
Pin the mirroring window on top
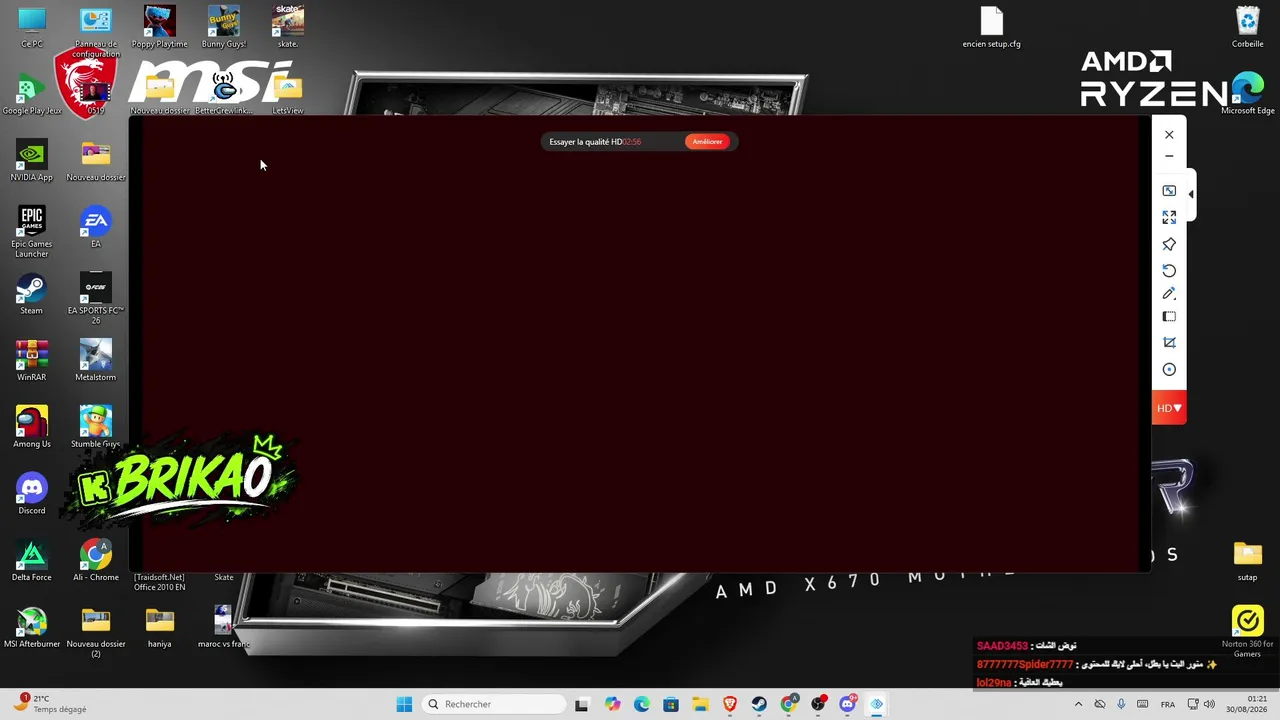(1169, 244)
